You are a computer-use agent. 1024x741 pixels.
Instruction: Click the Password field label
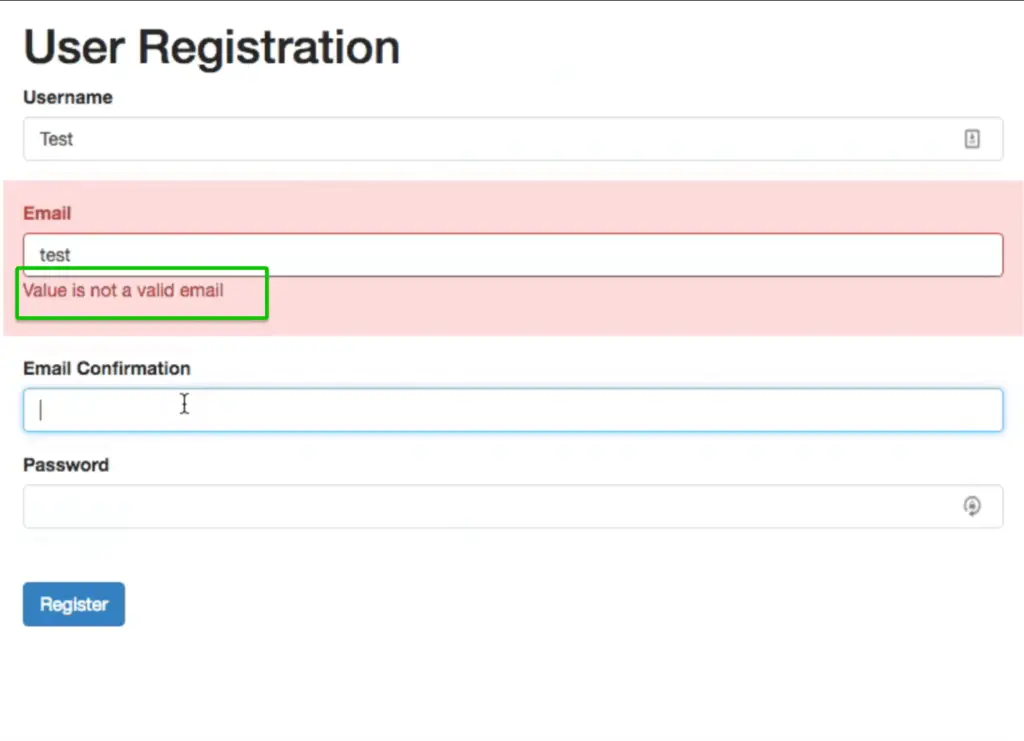pos(66,465)
